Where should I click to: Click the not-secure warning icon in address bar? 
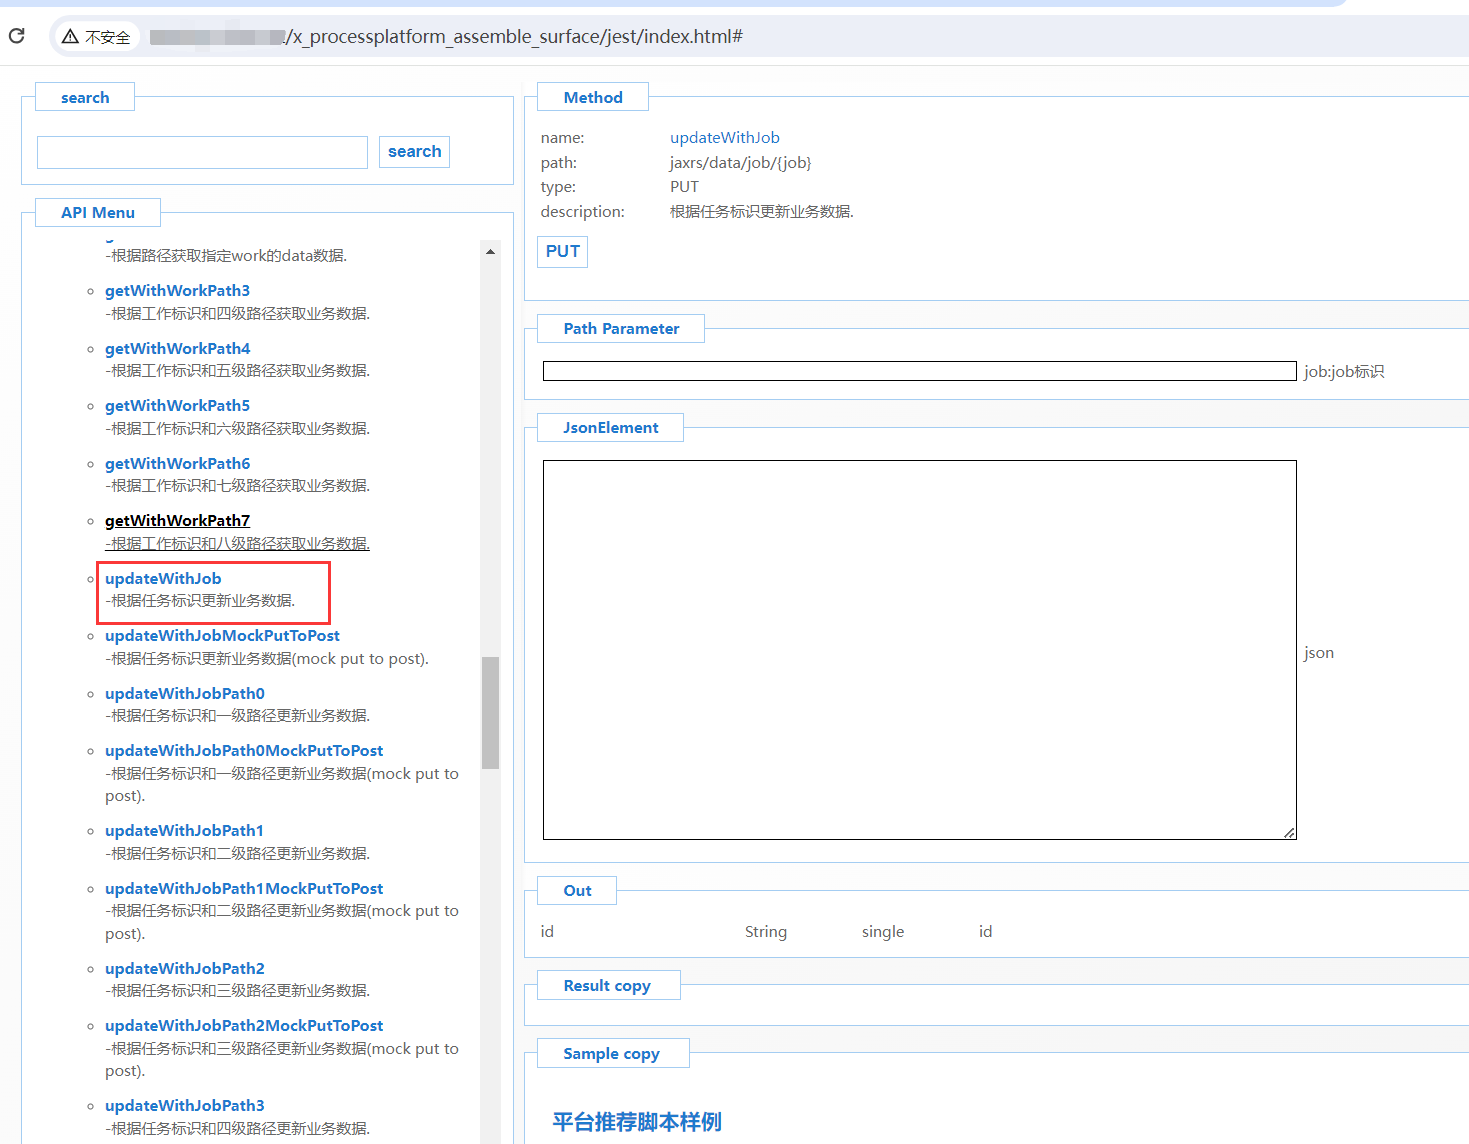pyautogui.click(x=70, y=37)
